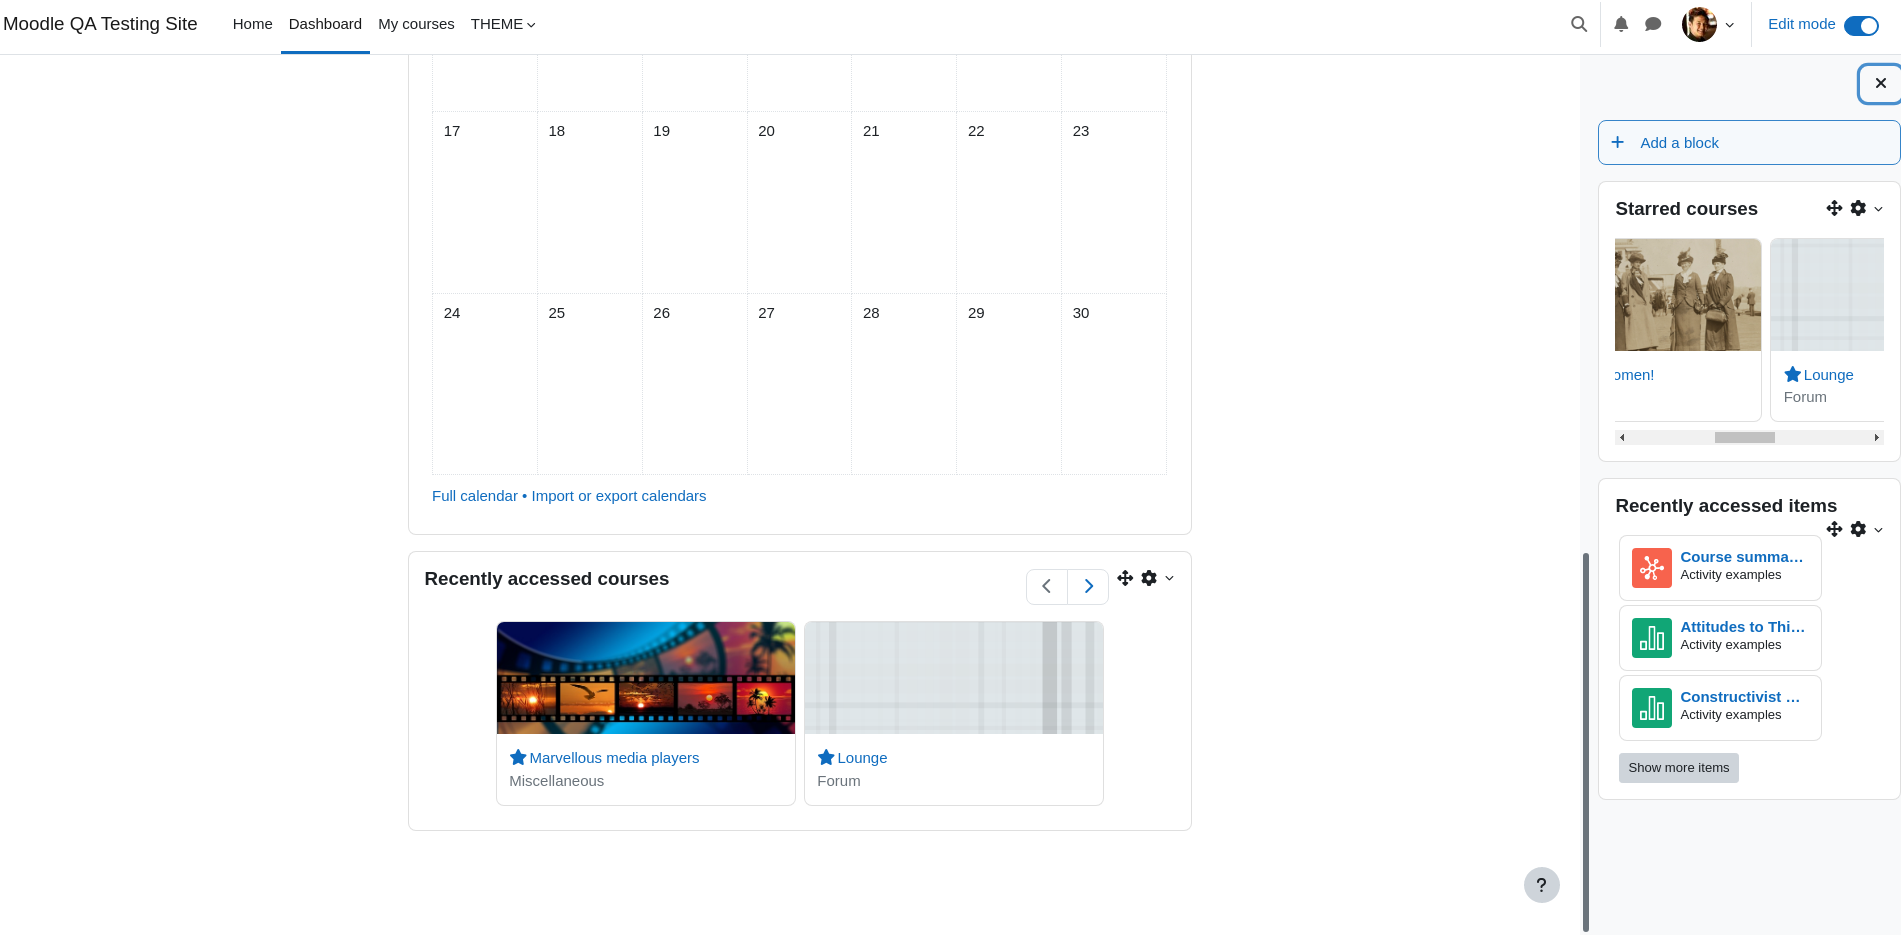The height and width of the screenshot is (935, 1901).
Task: Move the Recently accessed items block
Action: 1834,529
